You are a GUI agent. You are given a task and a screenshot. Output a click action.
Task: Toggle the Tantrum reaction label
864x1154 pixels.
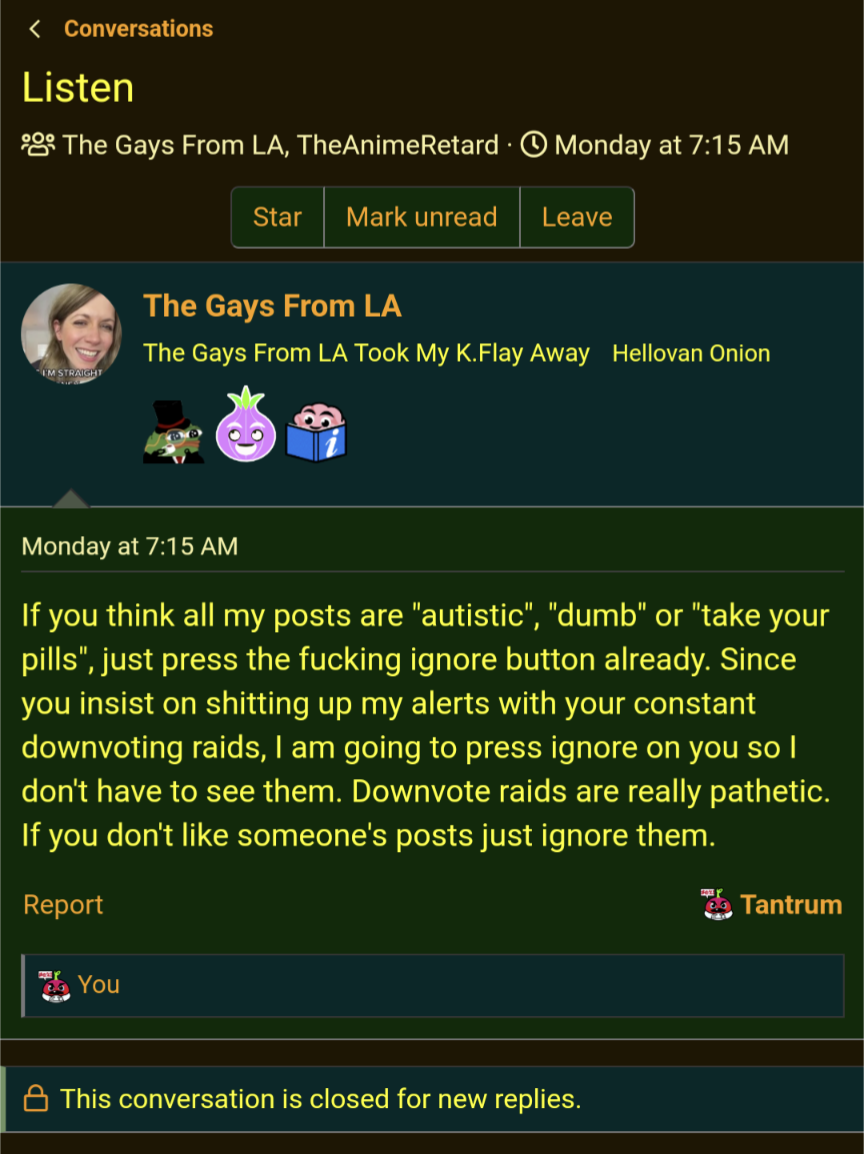point(791,905)
